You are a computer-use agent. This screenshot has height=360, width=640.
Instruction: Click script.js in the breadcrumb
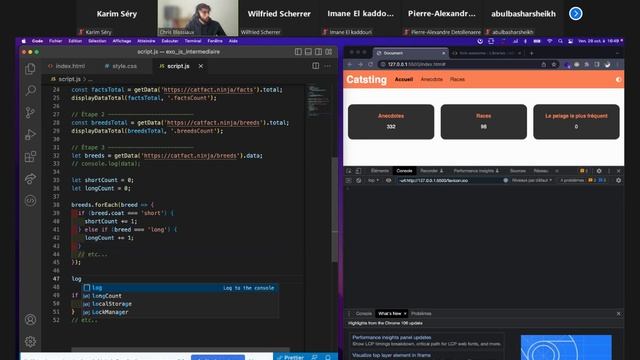(69, 79)
